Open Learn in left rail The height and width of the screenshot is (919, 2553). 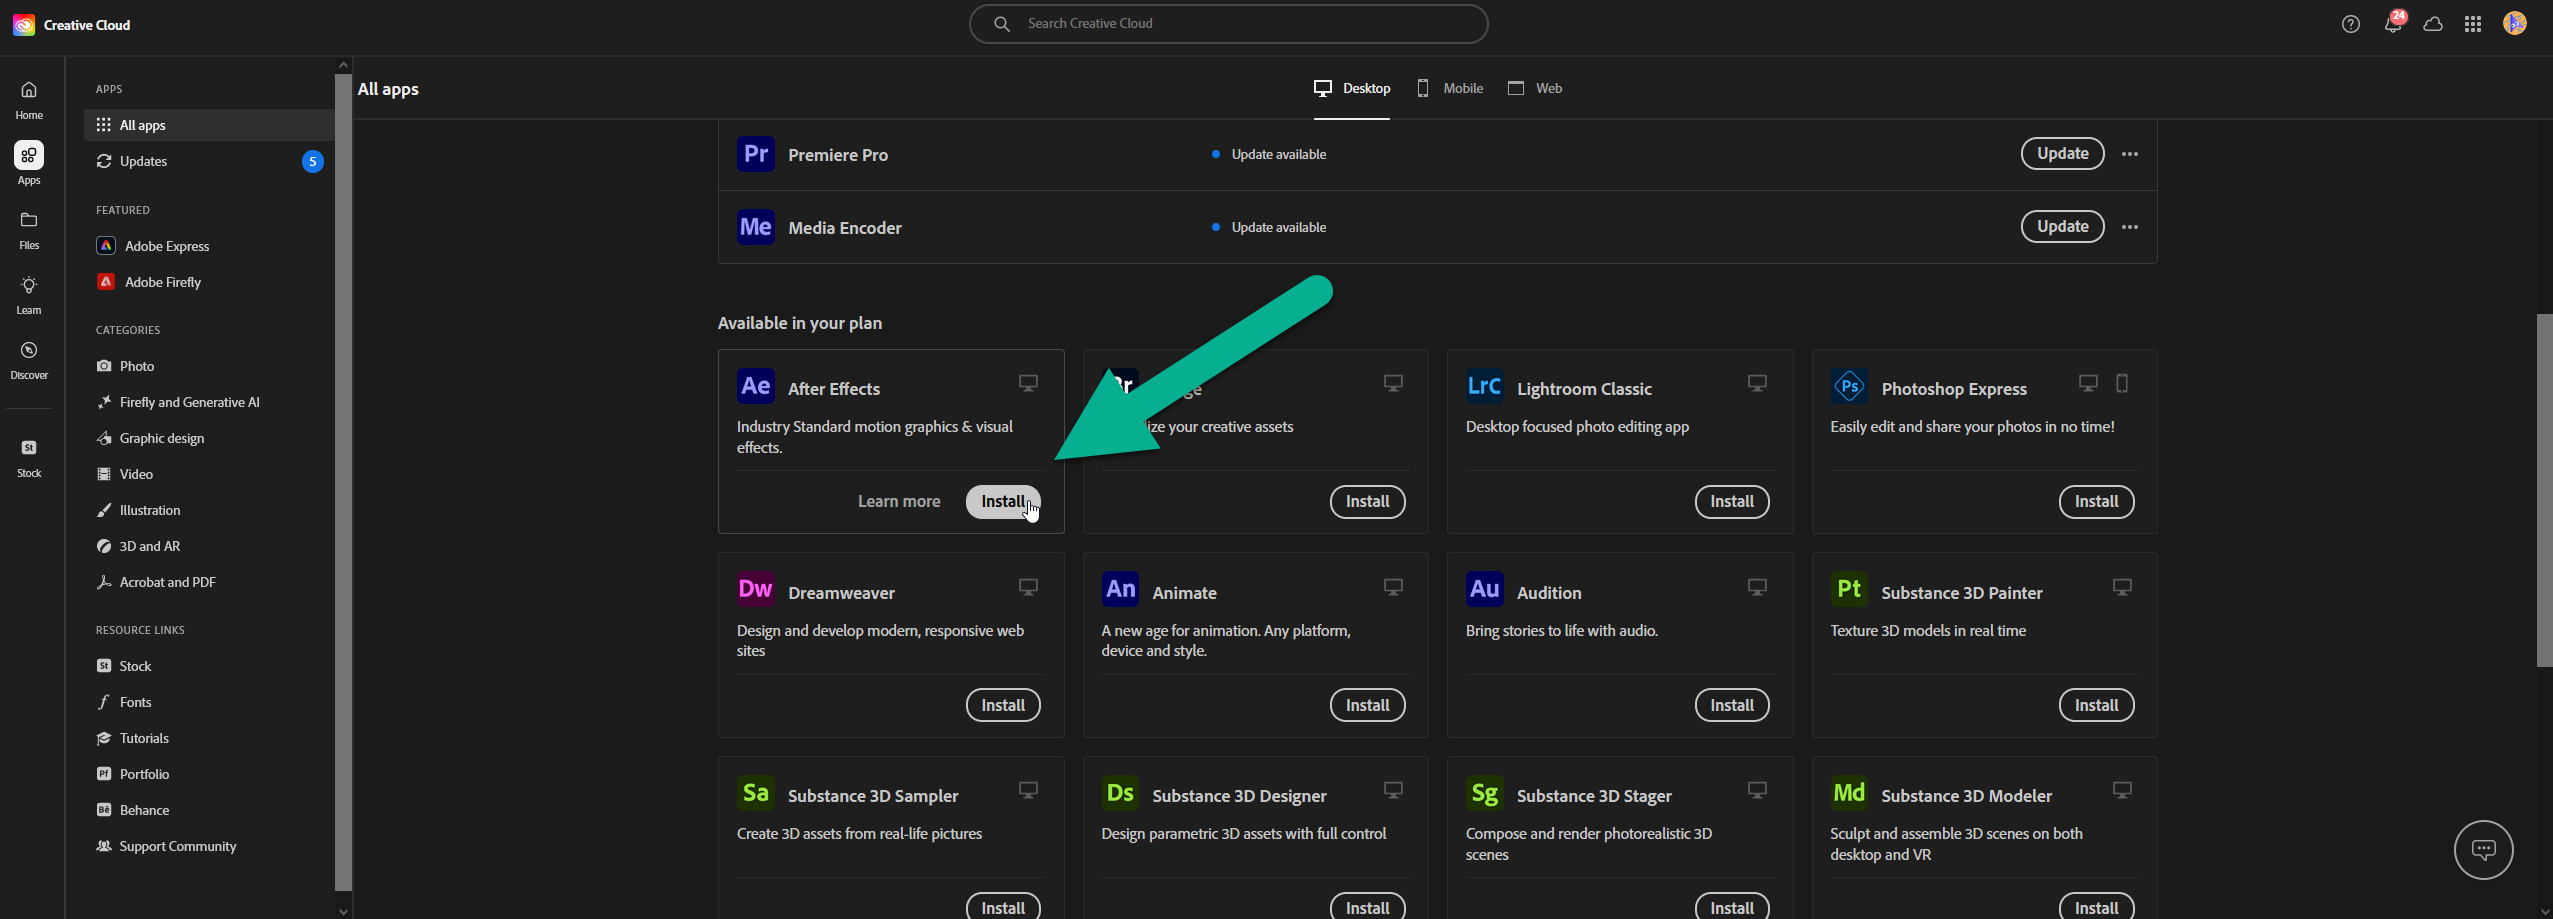[29, 295]
